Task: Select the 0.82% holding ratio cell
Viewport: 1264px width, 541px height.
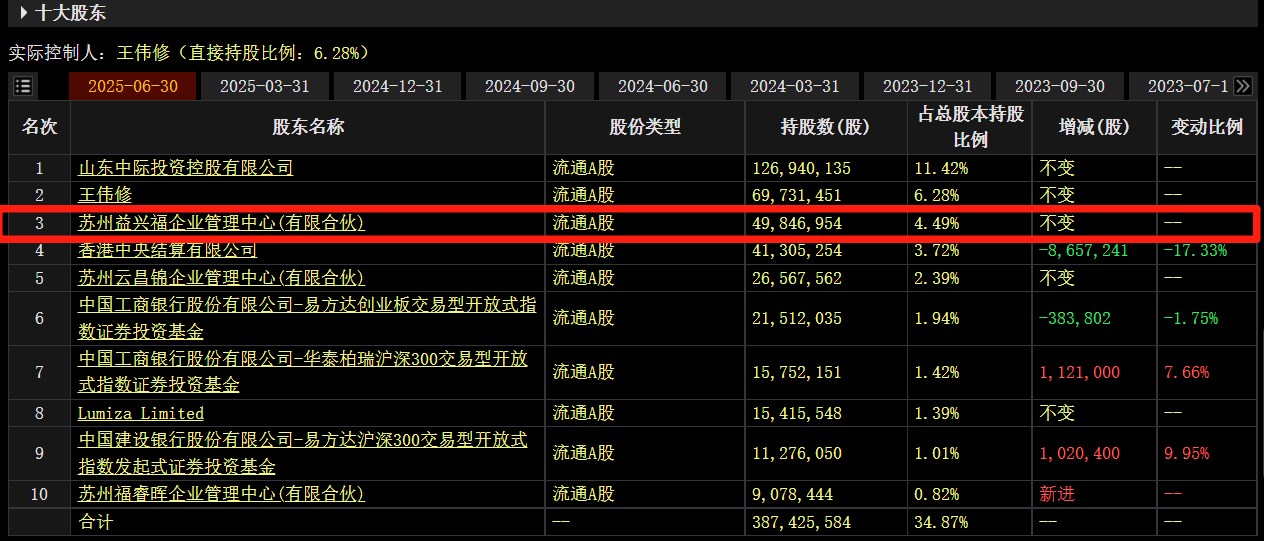Action: [x=937, y=493]
